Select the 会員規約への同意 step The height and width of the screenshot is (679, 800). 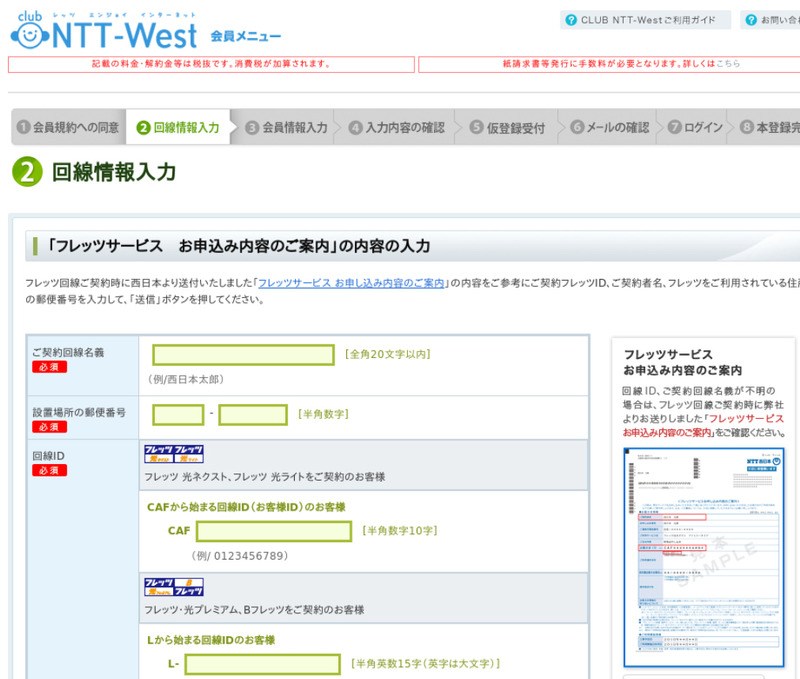click(69, 128)
